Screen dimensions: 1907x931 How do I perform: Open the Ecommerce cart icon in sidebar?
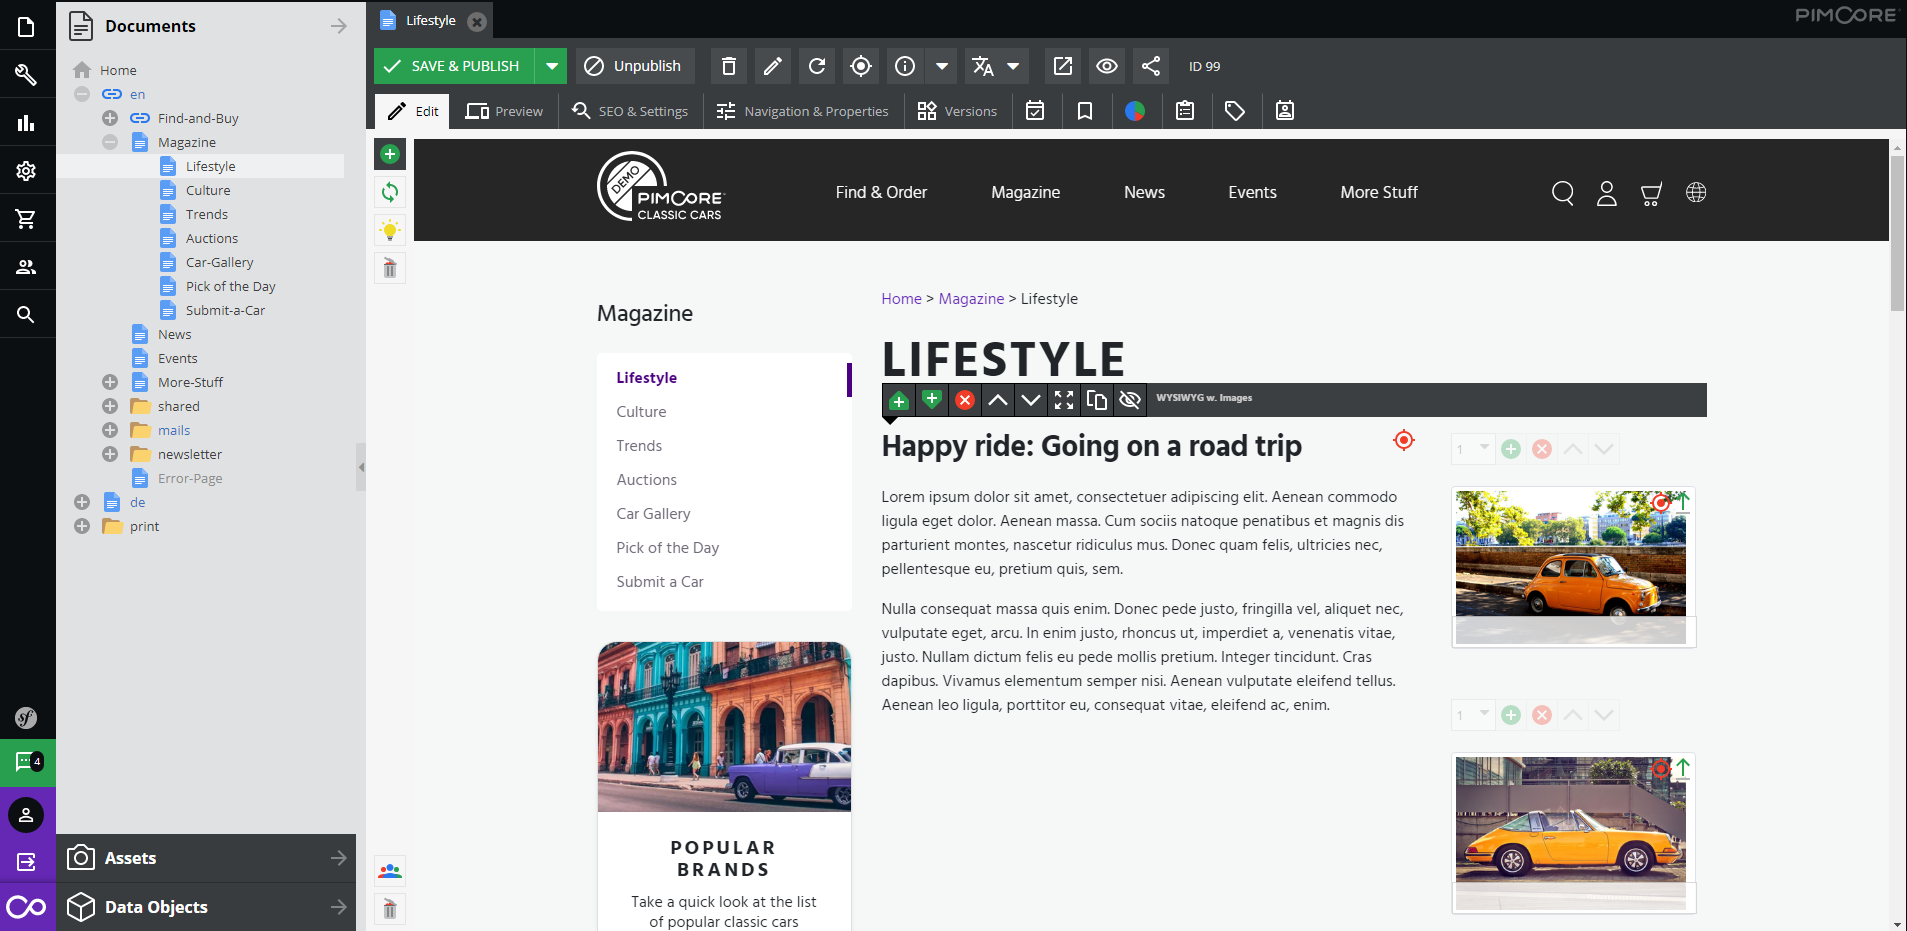pyautogui.click(x=27, y=219)
